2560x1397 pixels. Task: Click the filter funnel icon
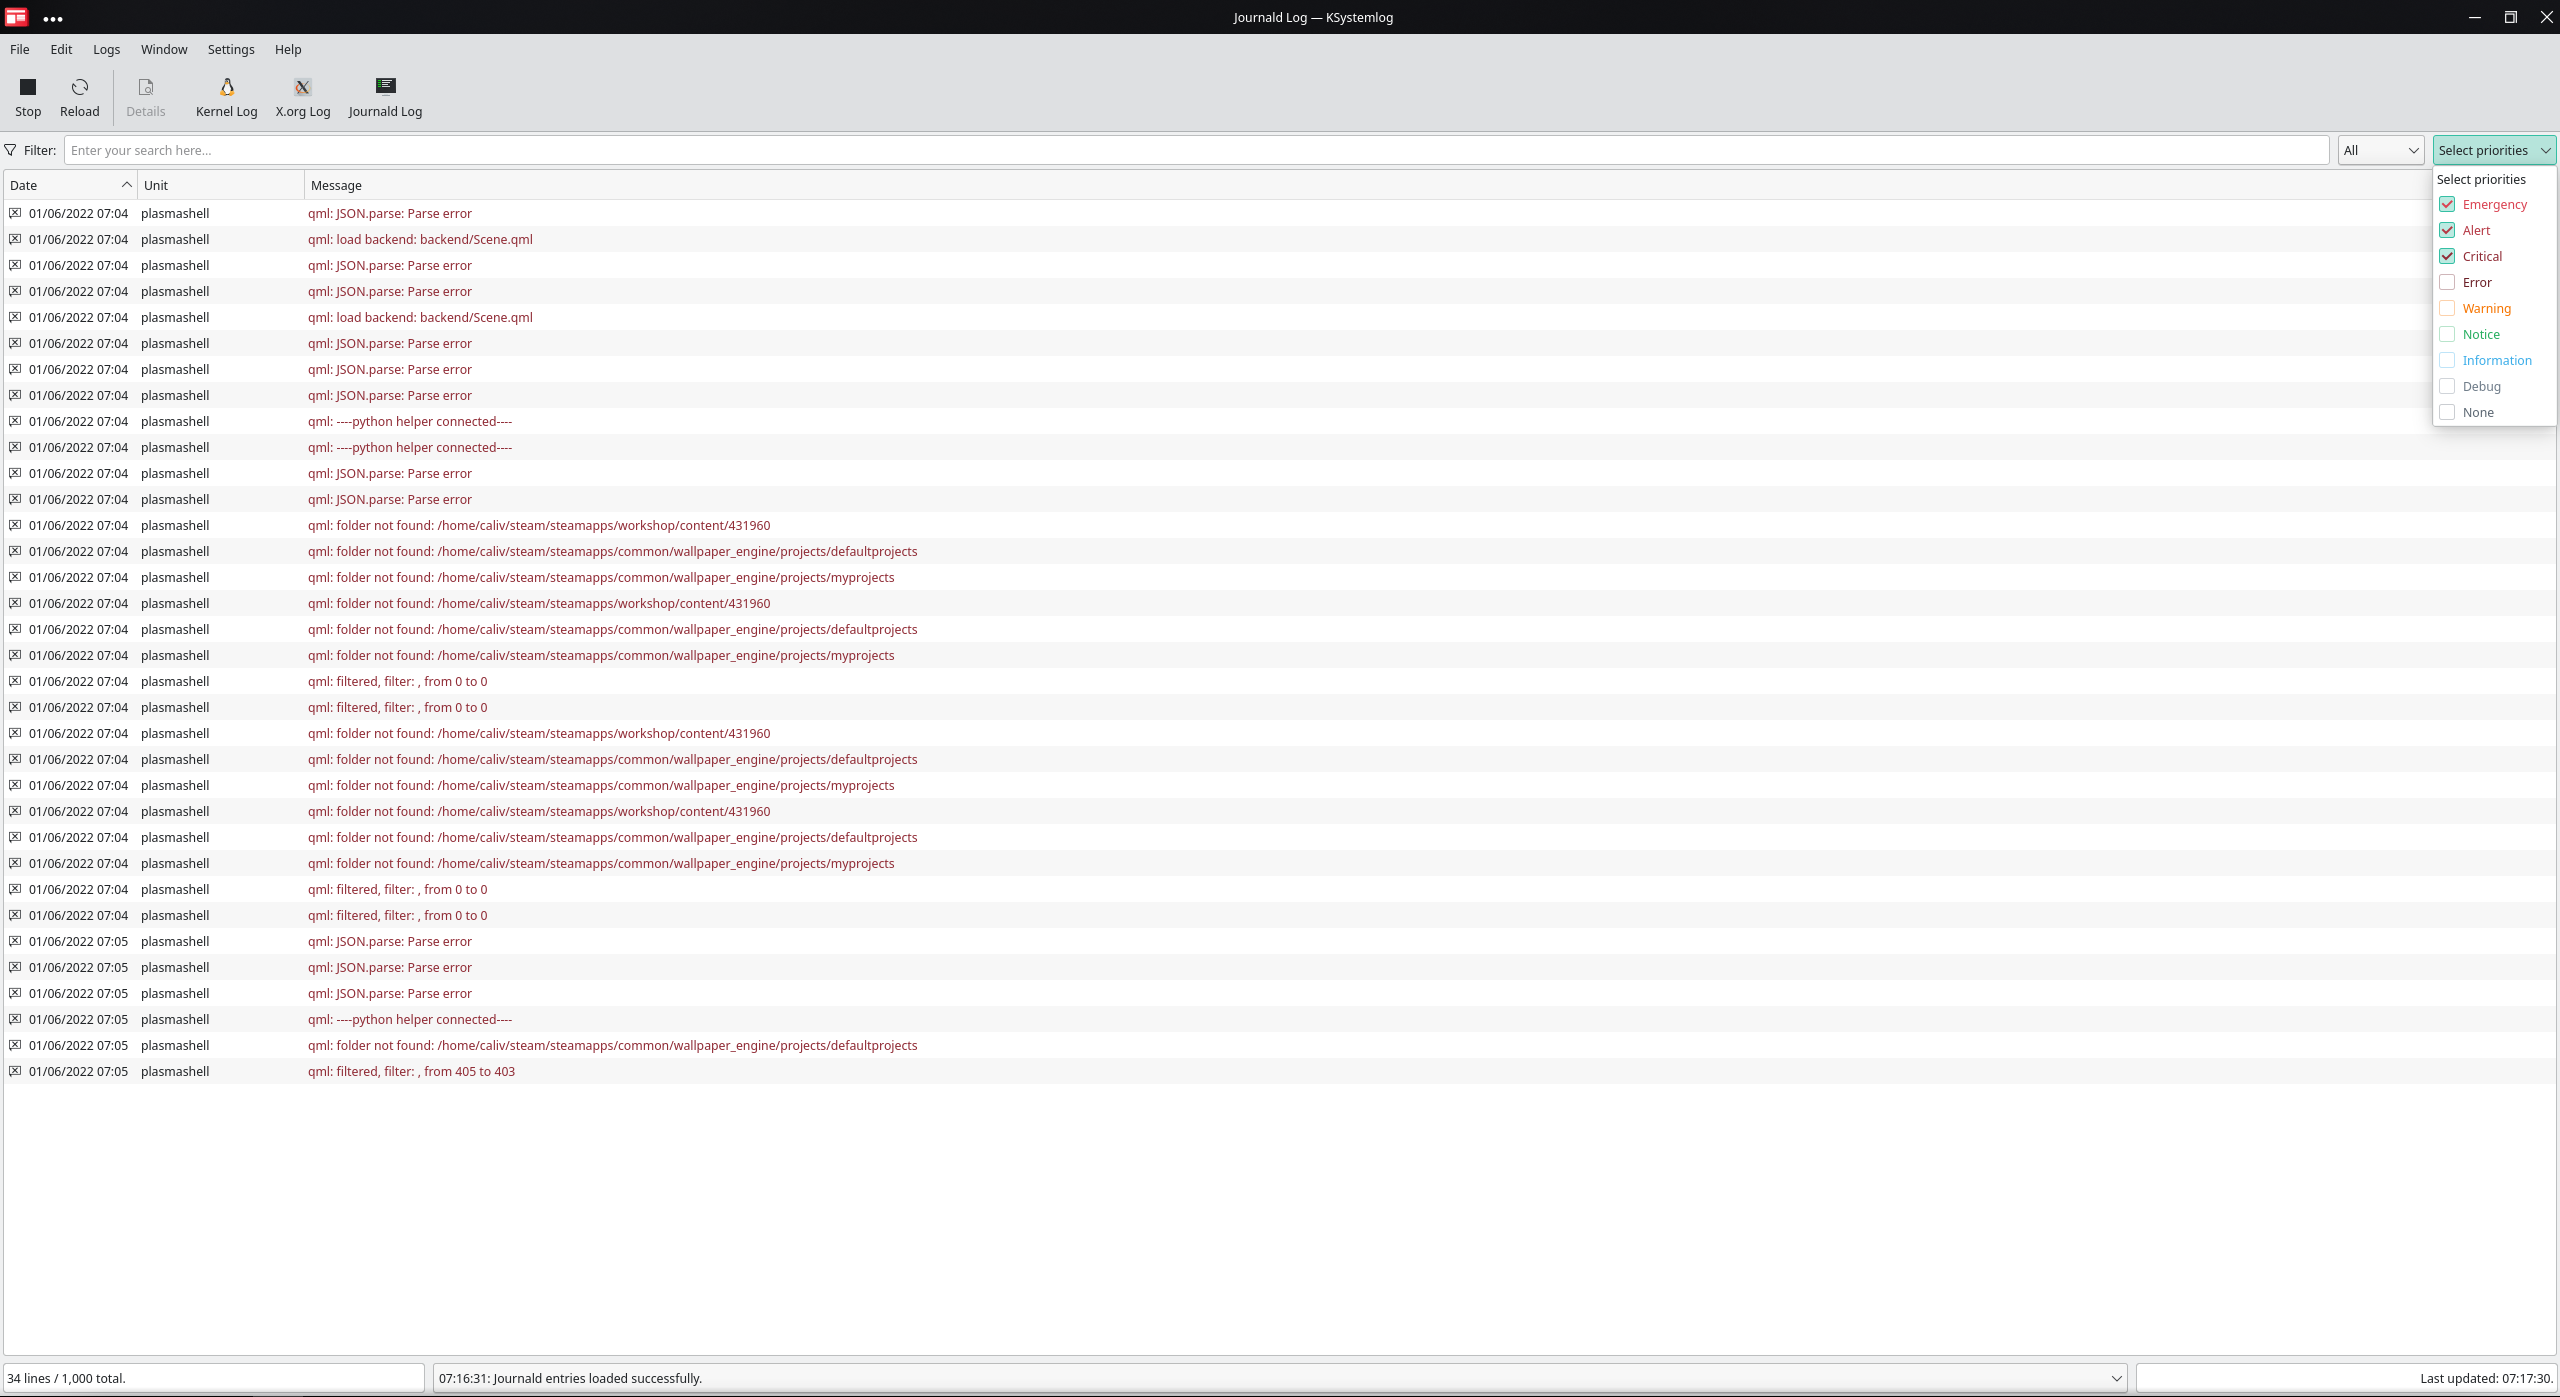(x=11, y=150)
